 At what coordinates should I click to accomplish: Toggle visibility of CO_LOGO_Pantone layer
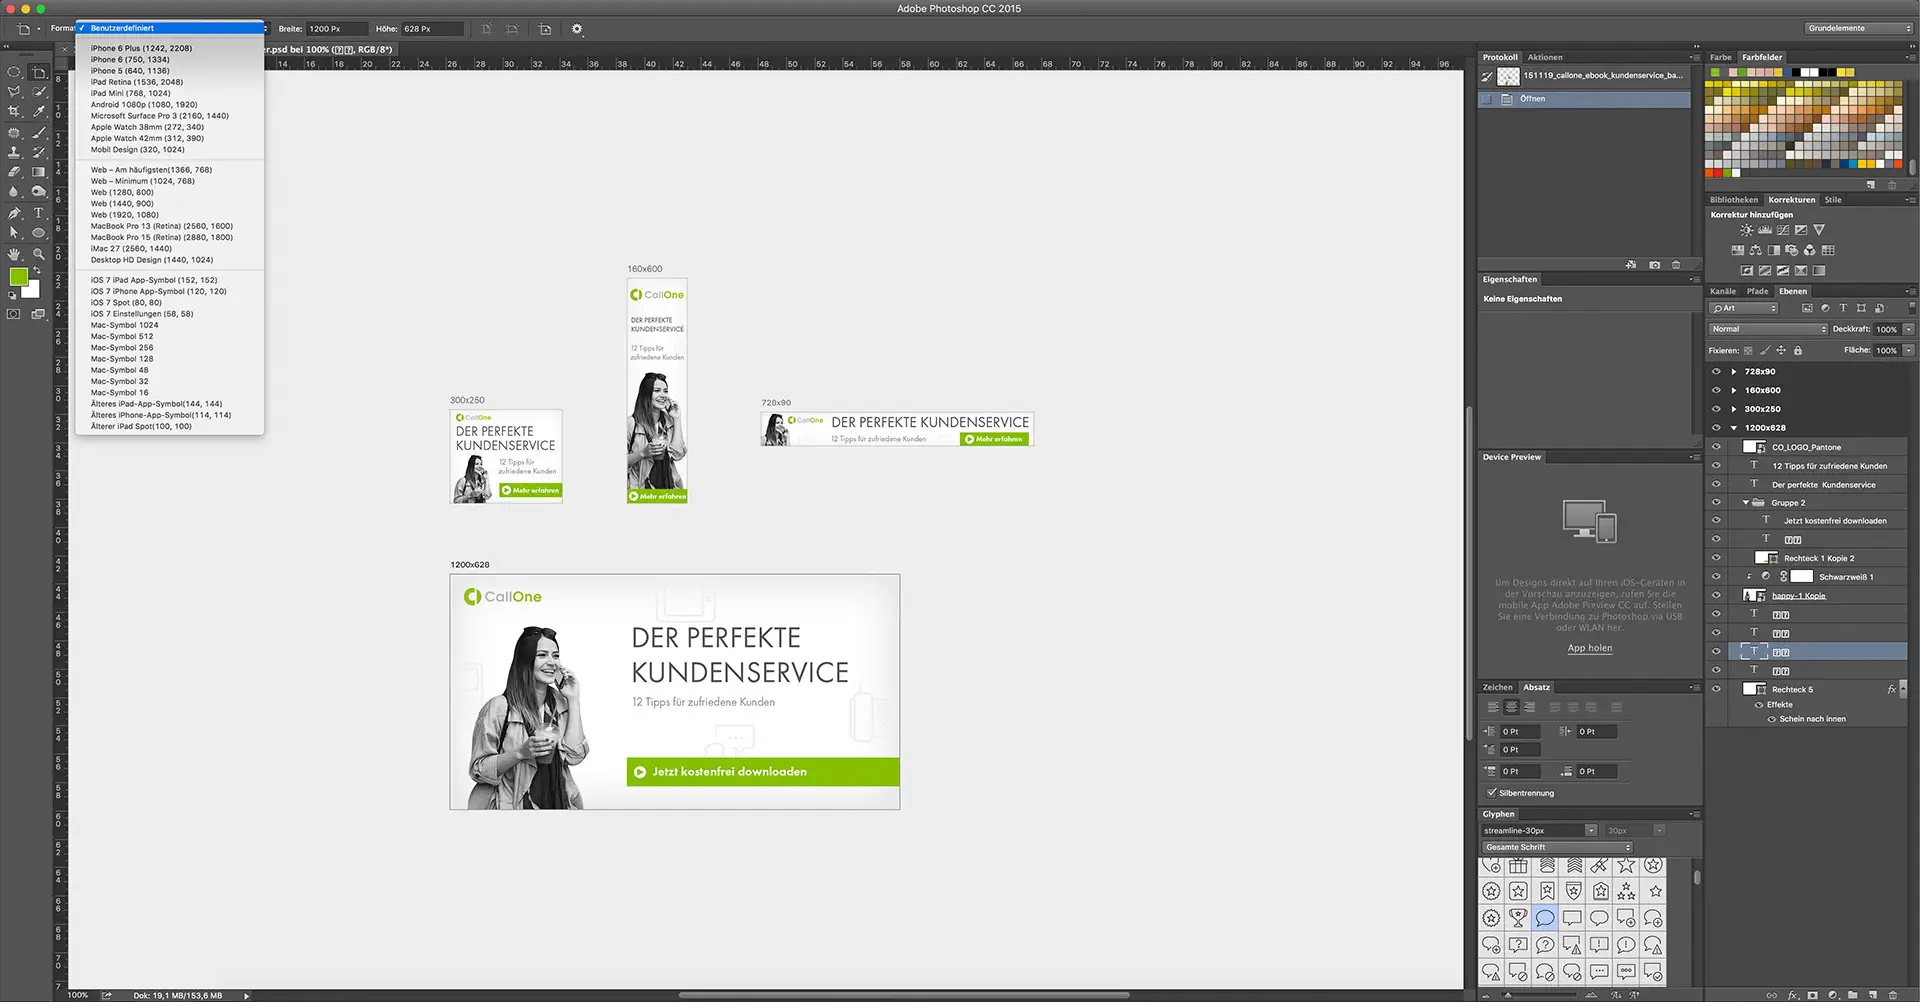click(1716, 447)
